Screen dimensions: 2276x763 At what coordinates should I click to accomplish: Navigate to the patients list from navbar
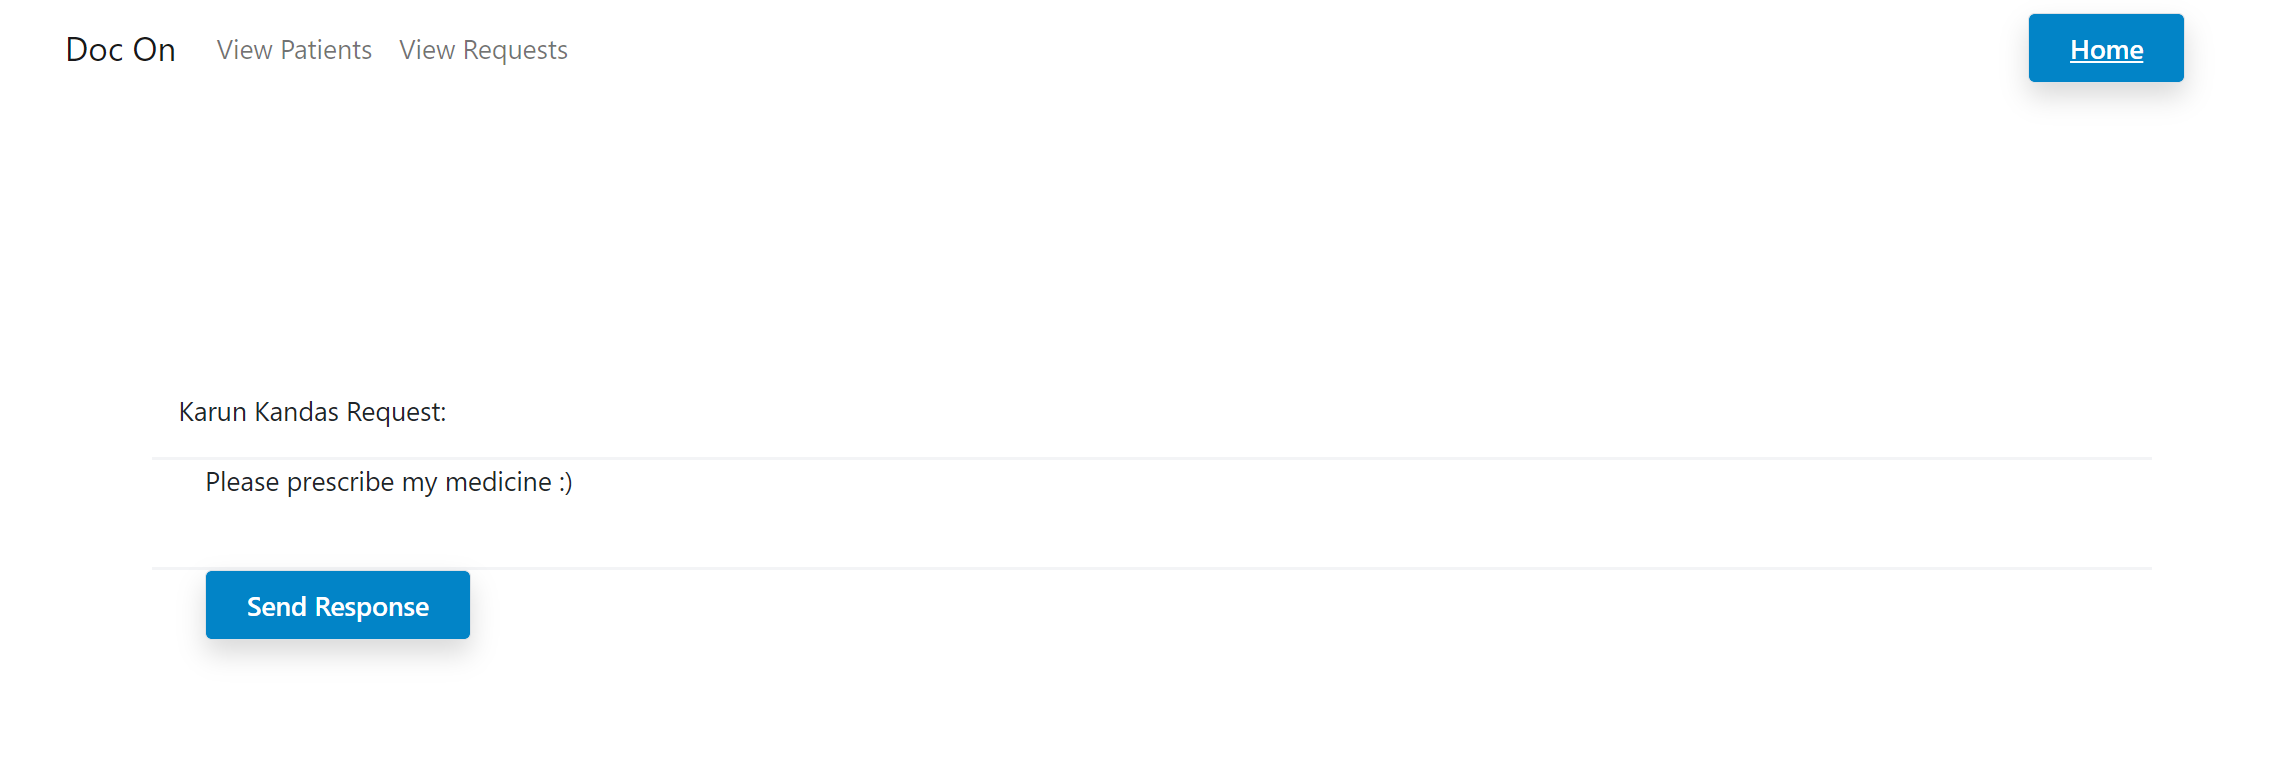point(294,50)
